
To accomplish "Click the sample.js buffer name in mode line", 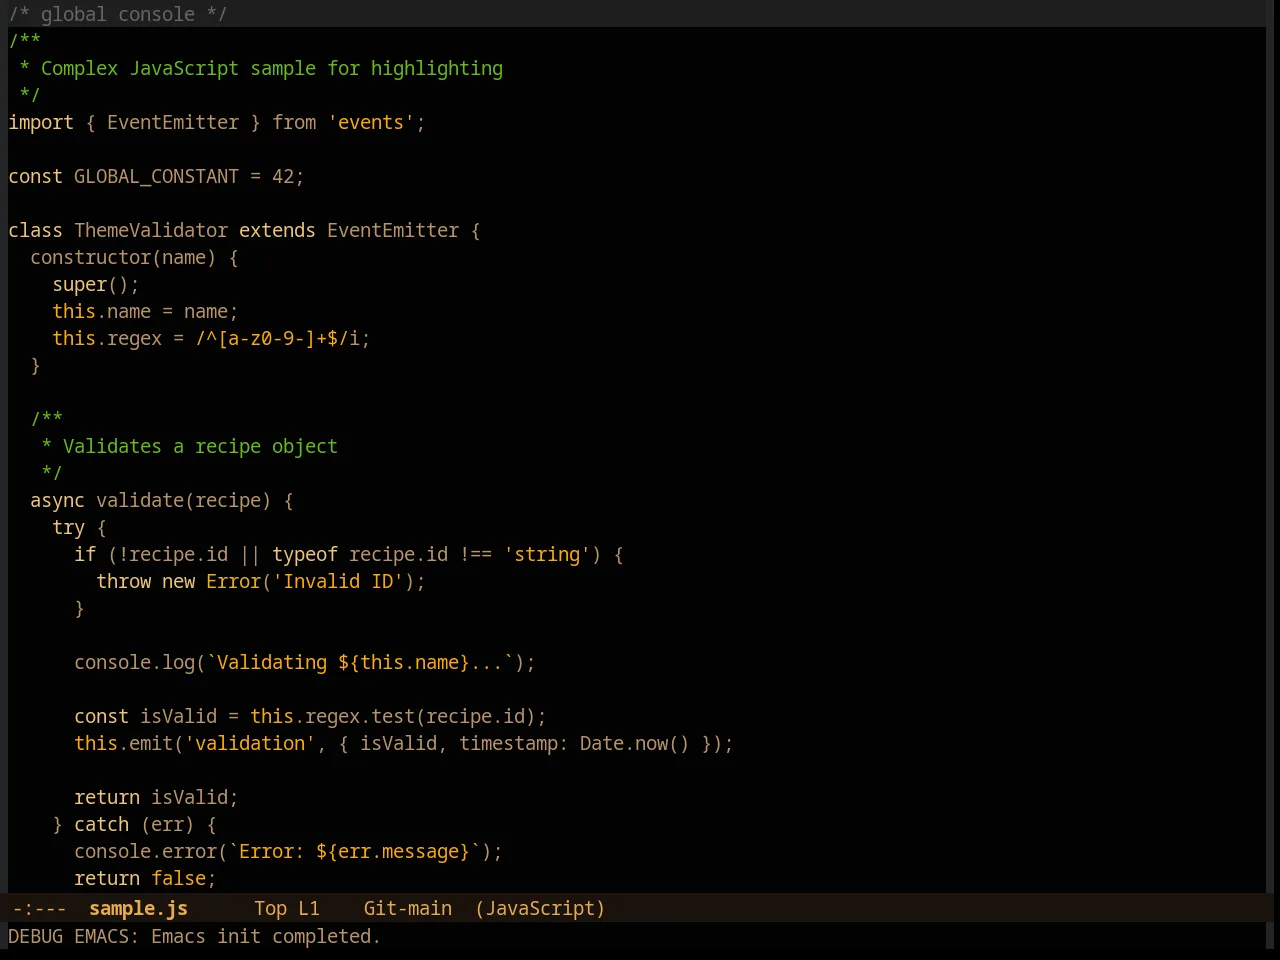I will pyautogui.click(x=138, y=908).
